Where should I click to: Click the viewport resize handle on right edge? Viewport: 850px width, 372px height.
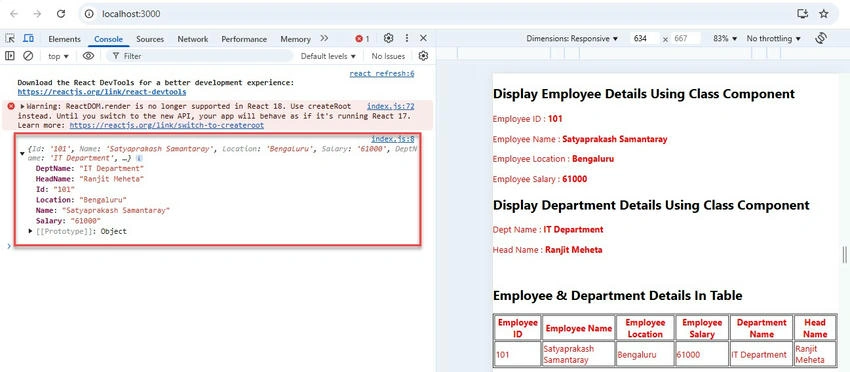tap(844, 254)
